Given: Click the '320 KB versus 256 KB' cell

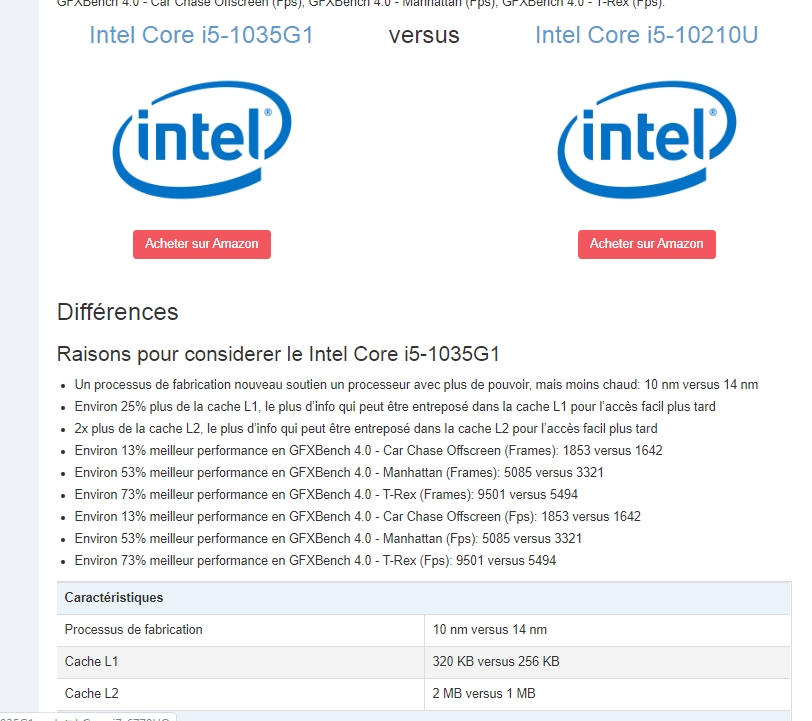Looking at the screenshot, I should pyautogui.click(x=496, y=662).
